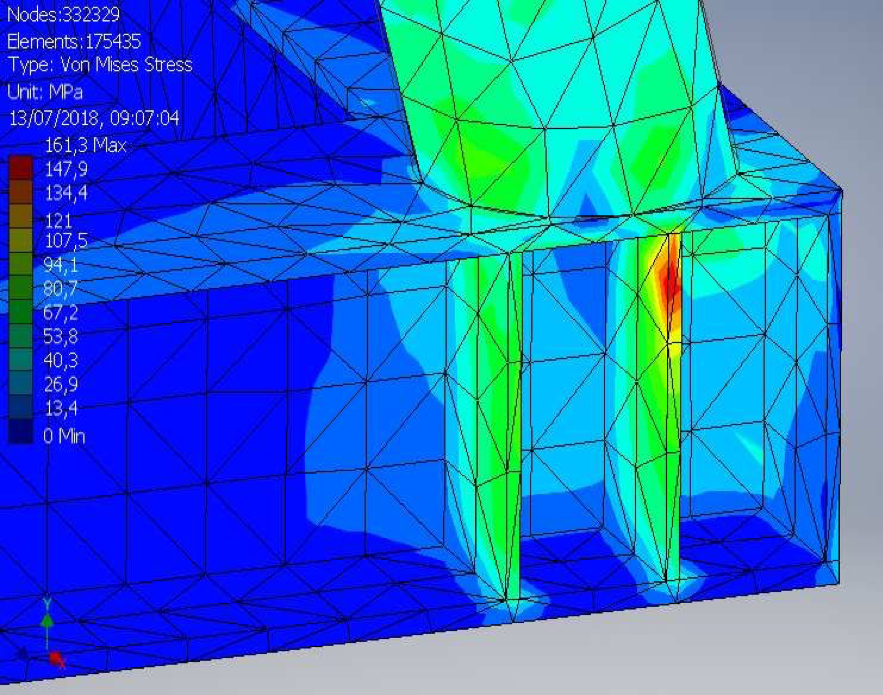The height and width of the screenshot is (695, 883).
Task: Click the red X-axis arrow of the triad
Action: click(57, 658)
